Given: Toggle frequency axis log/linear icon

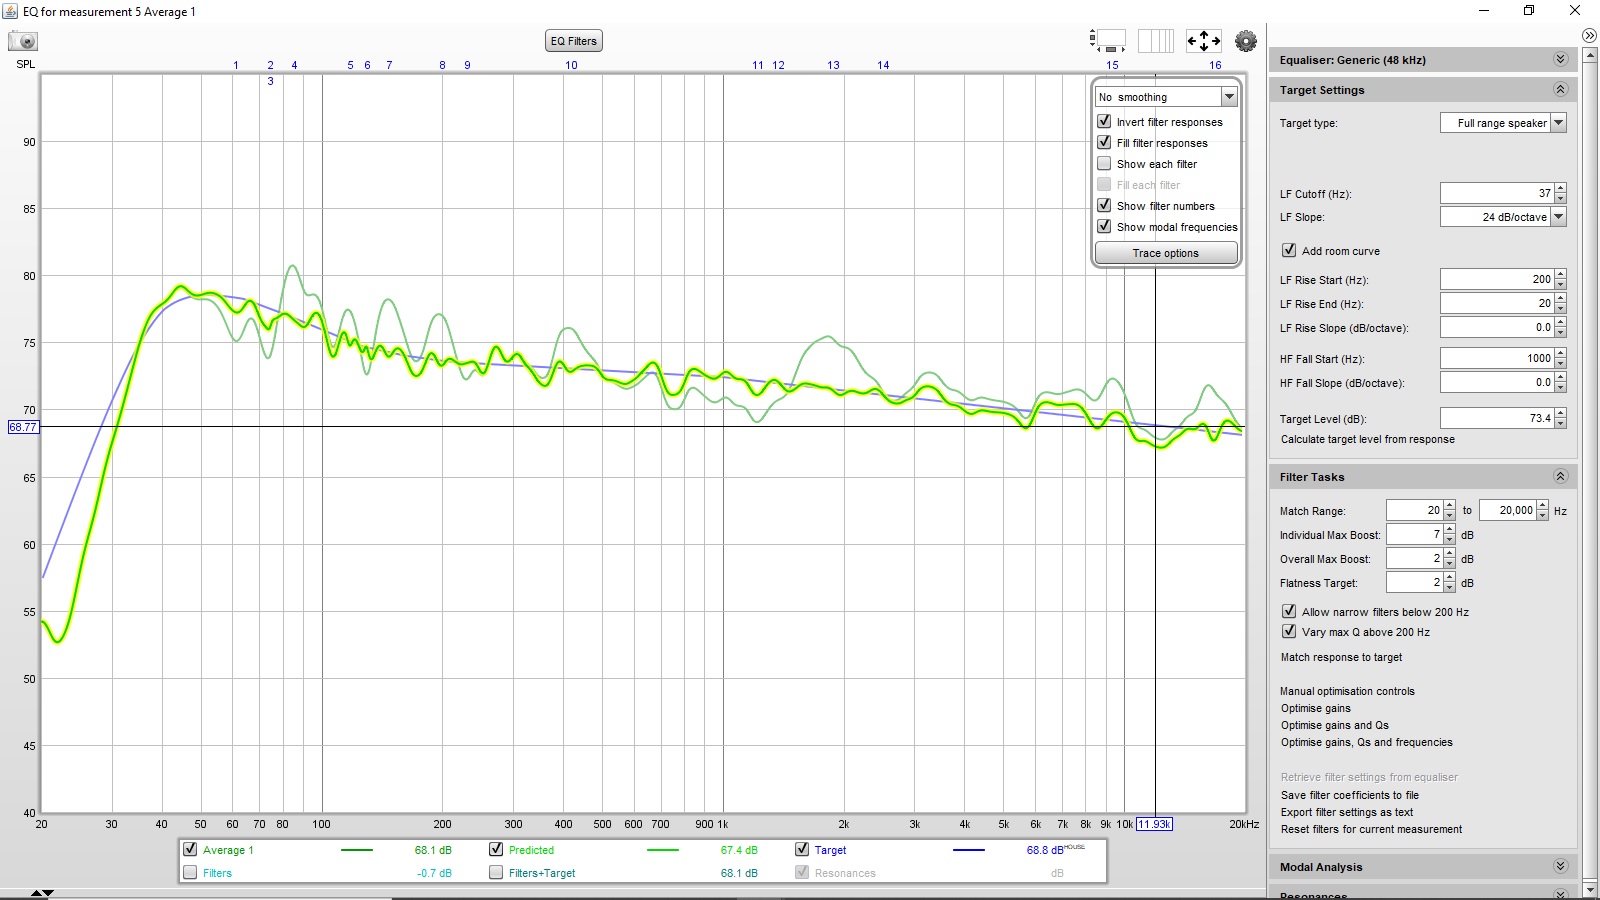Looking at the screenshot, I should coord(1156,41).
